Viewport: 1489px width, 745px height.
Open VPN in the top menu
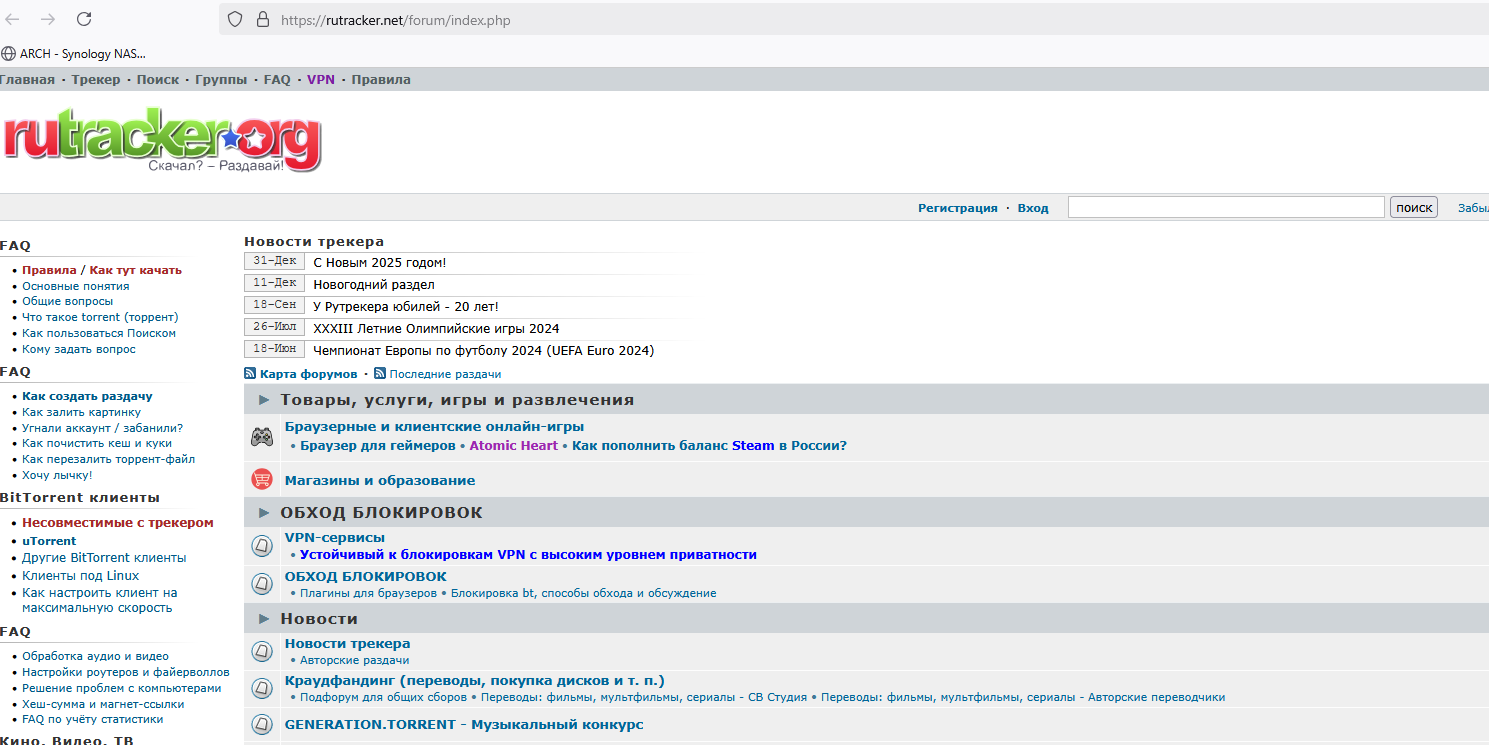pos(321,80)
